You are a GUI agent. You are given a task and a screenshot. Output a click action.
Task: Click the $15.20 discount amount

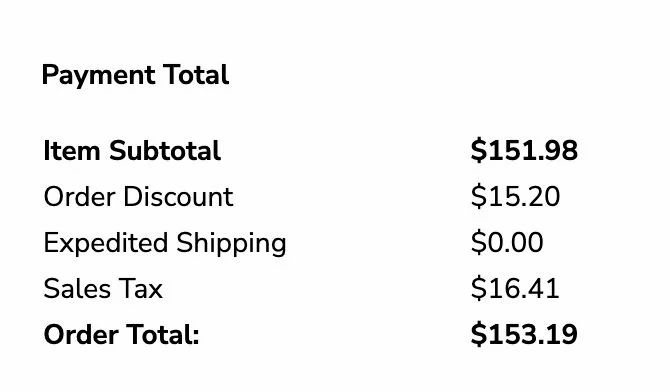coord(515,197)
